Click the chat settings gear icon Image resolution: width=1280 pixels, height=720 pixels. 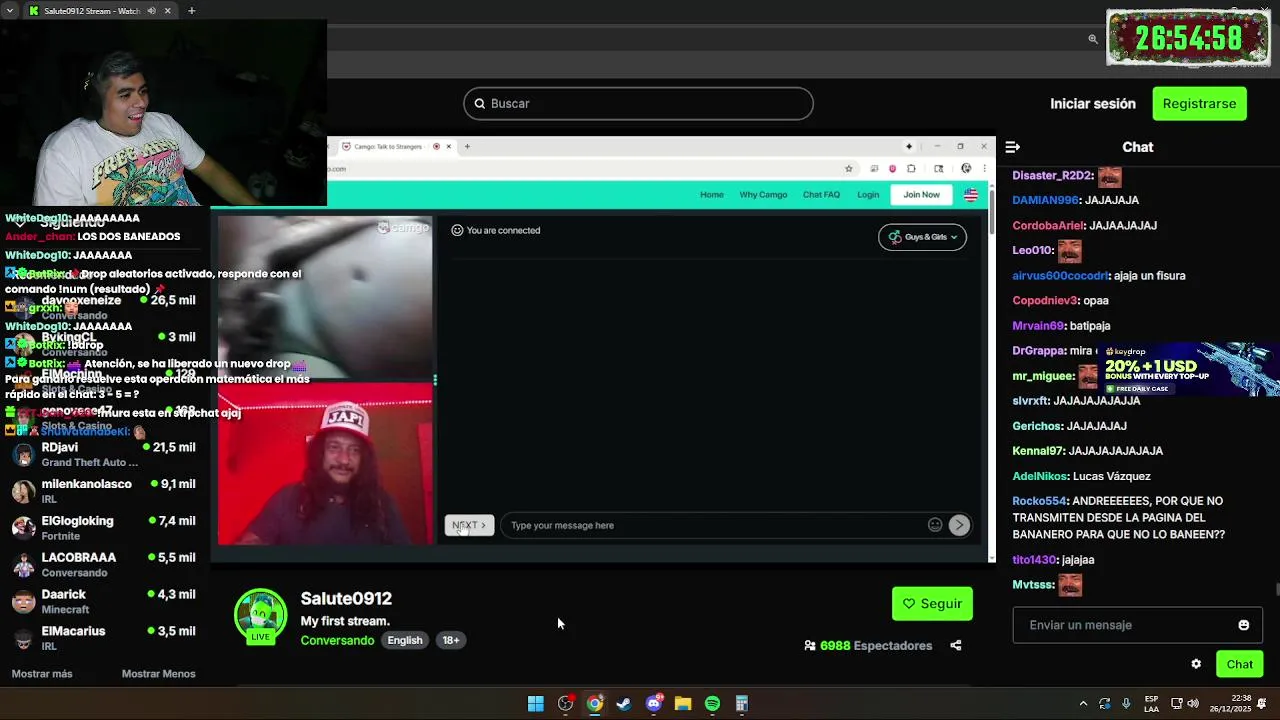(1196, 664)
